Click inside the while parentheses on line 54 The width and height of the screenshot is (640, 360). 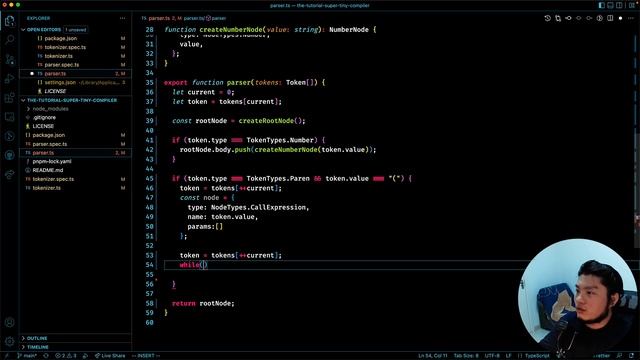204,265
